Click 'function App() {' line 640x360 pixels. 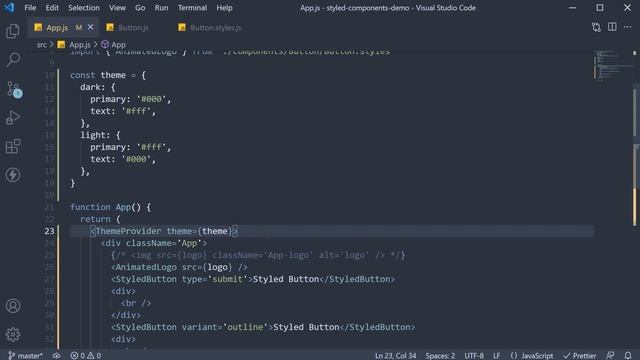(111, 207)
